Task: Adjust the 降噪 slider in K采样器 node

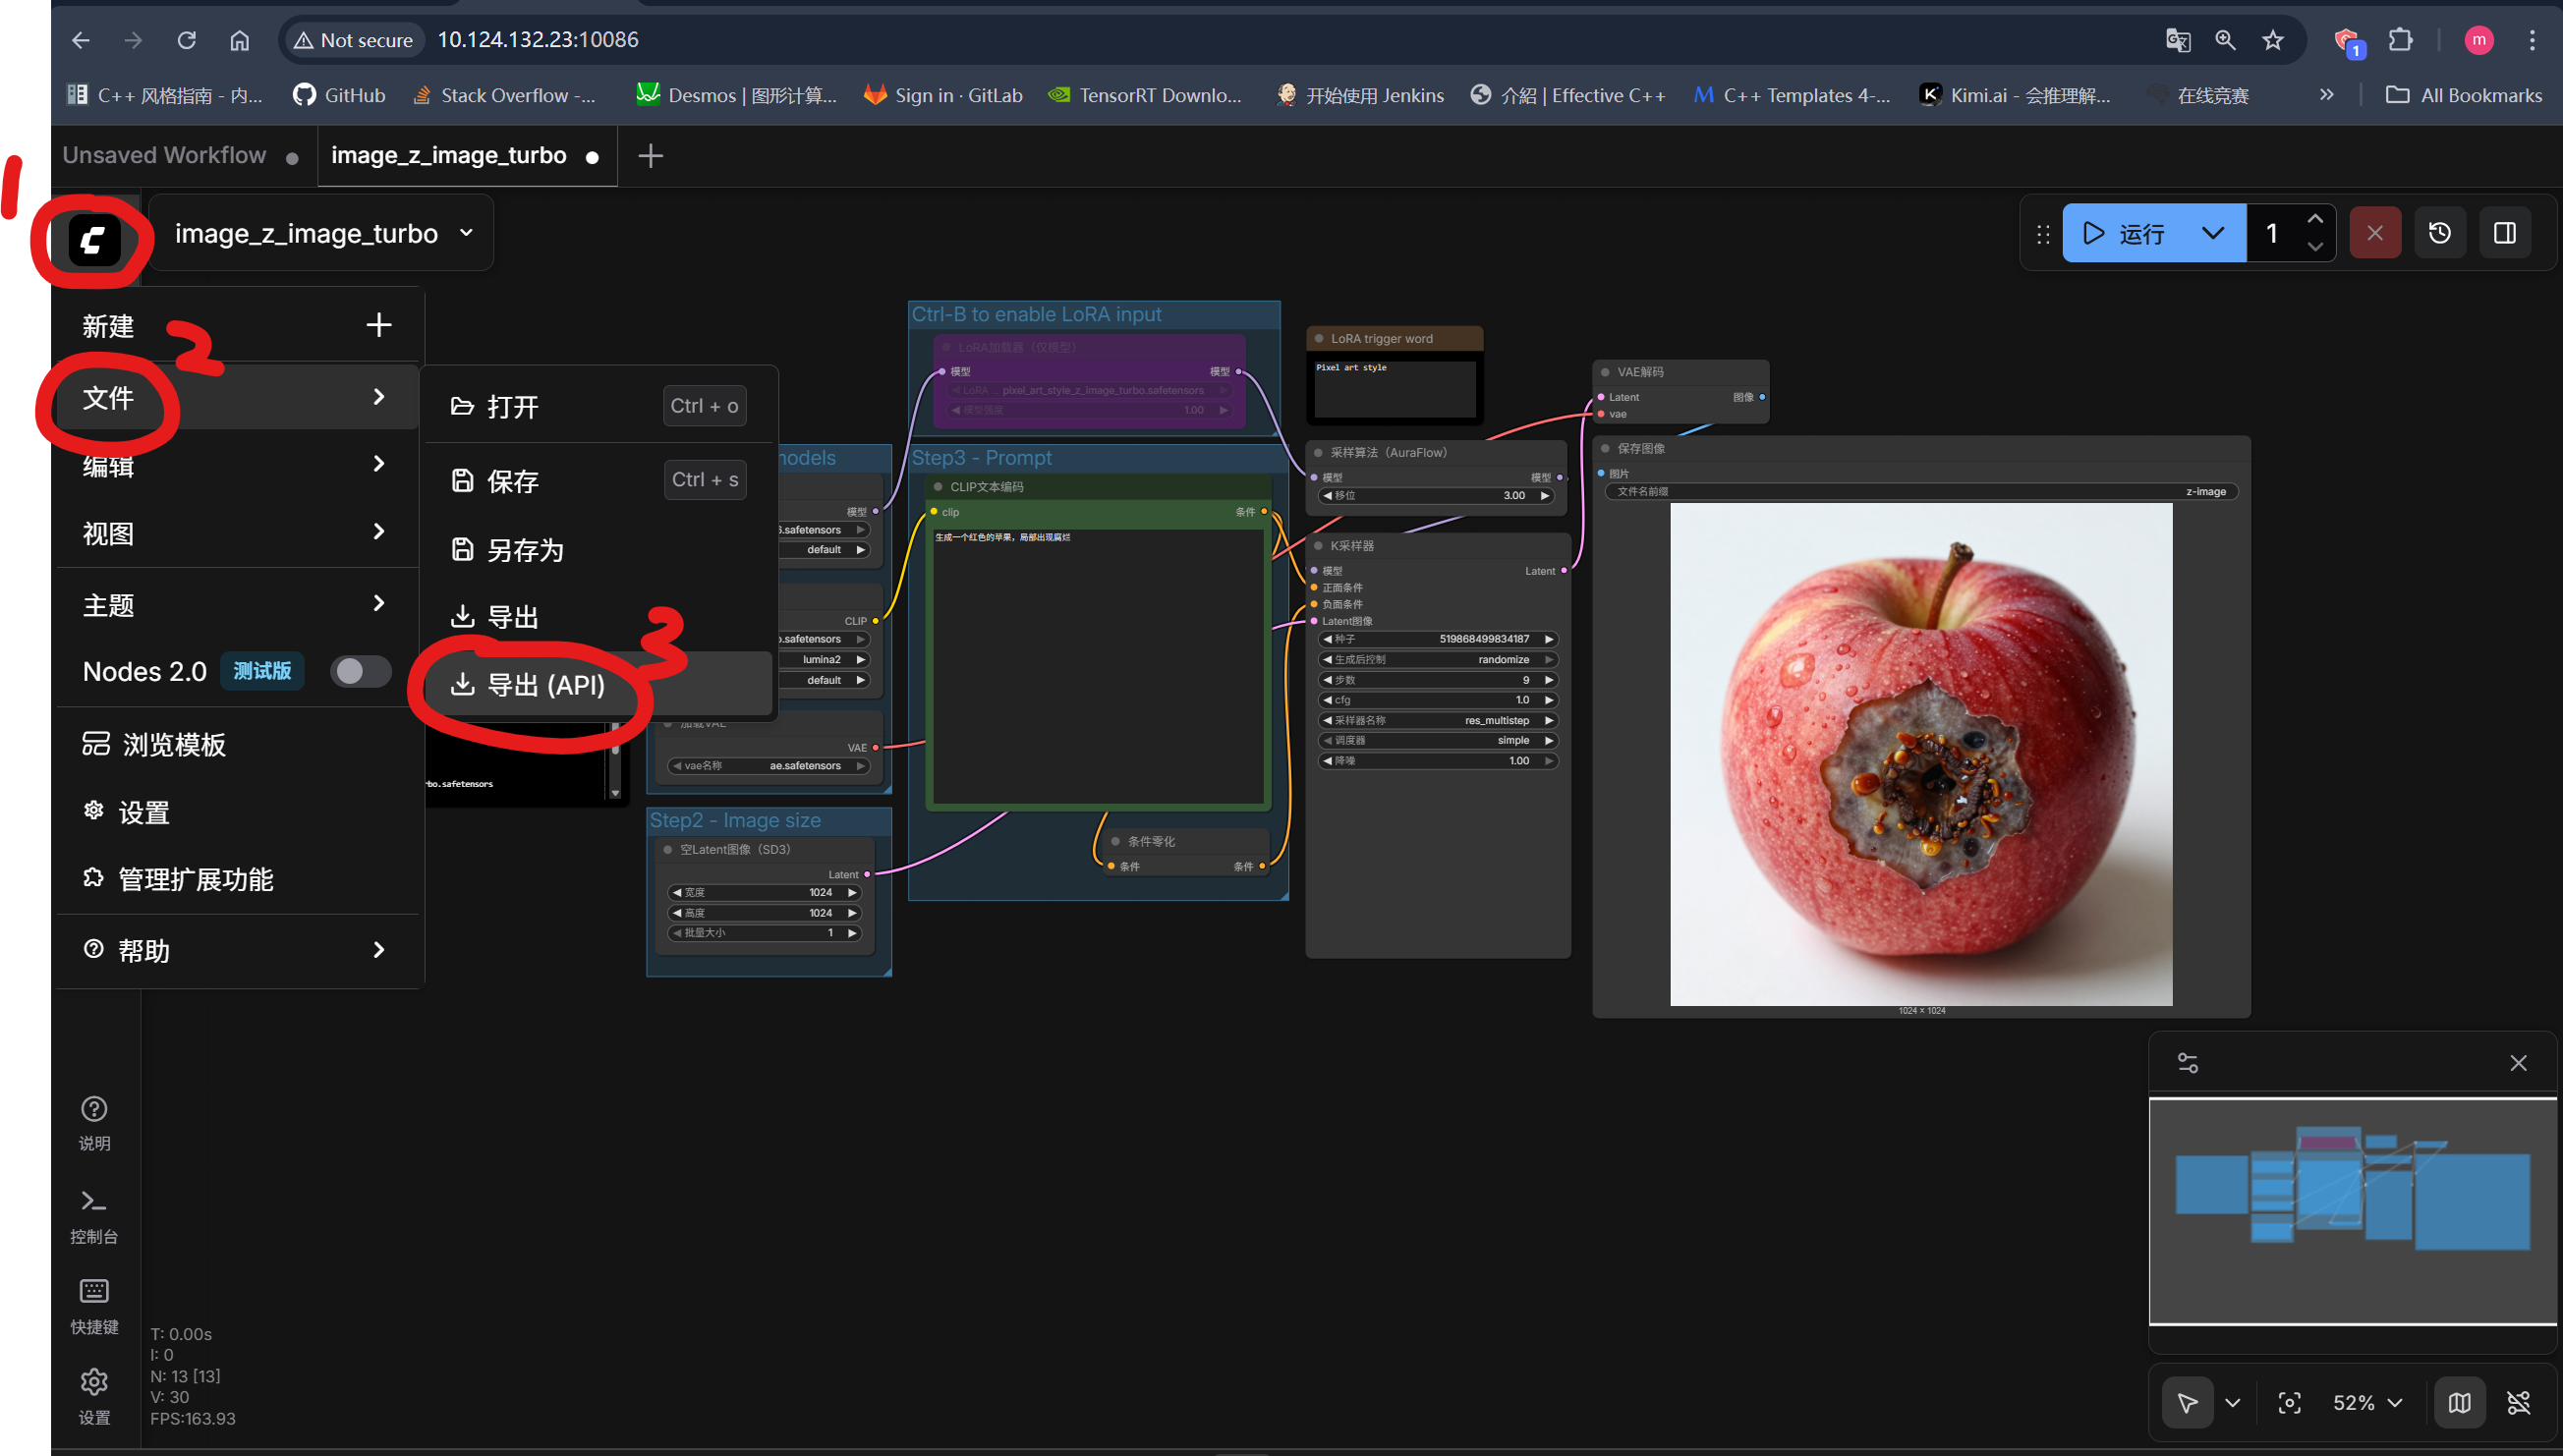Action: [x=1437, y=760]
